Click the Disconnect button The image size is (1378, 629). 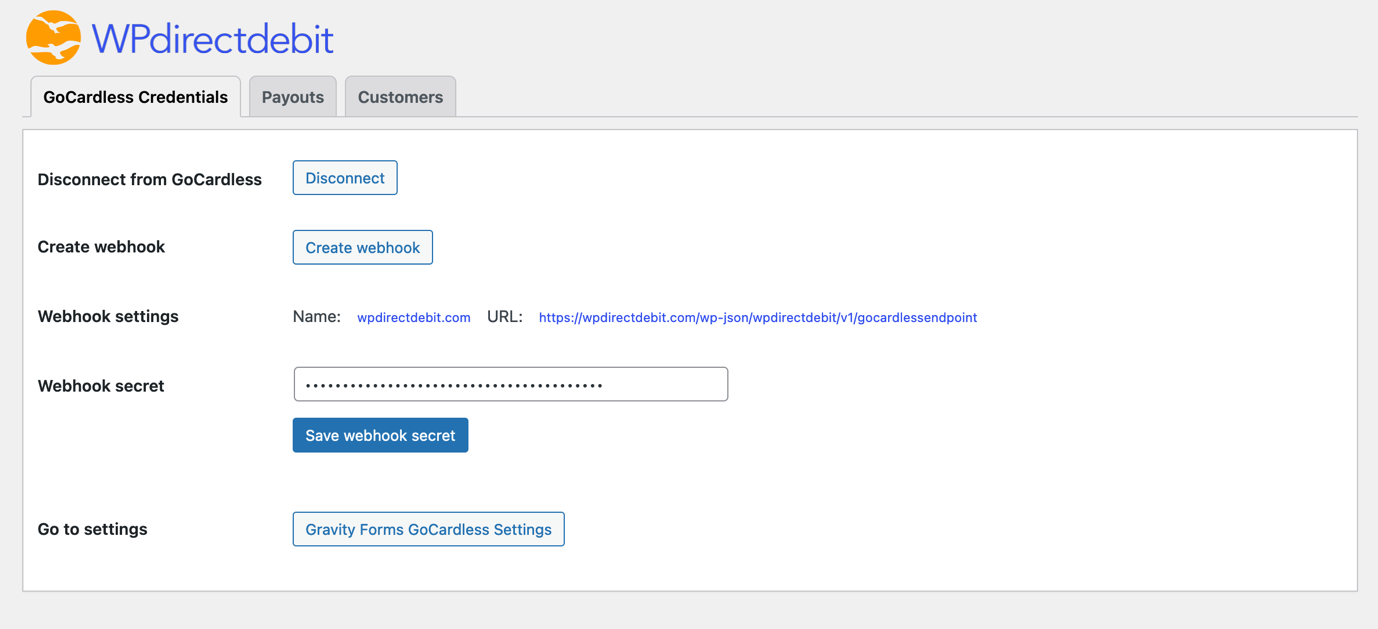tap(345, 178)
